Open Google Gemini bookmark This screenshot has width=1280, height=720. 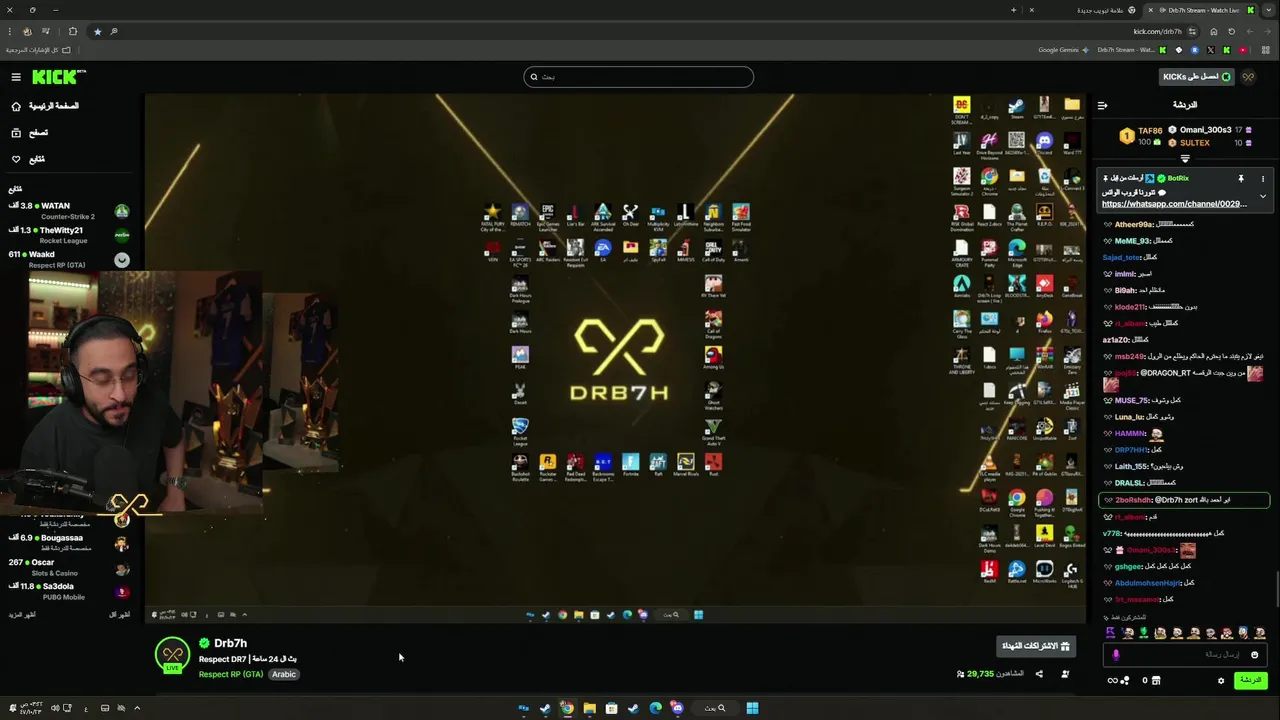(x=1064, y=50)
